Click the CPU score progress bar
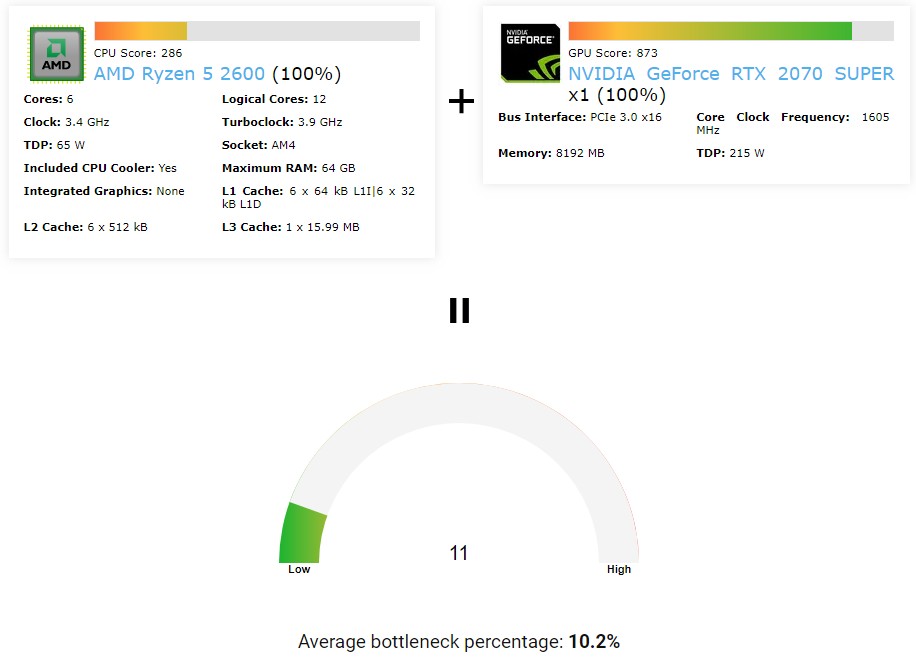 click(x=257, y=31)
